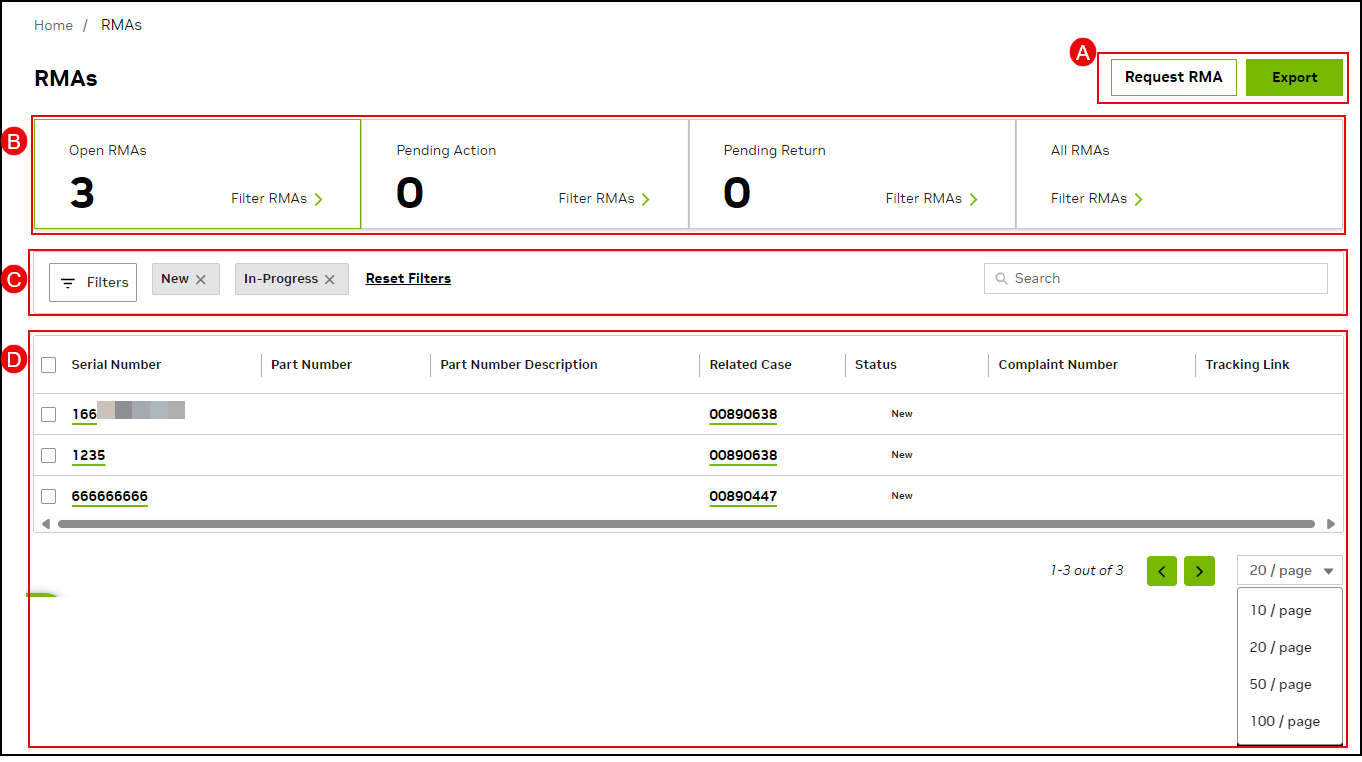The image size is (1362, 762).
Task: Select the Pending Action card
Action: click(x=525, y=174)
